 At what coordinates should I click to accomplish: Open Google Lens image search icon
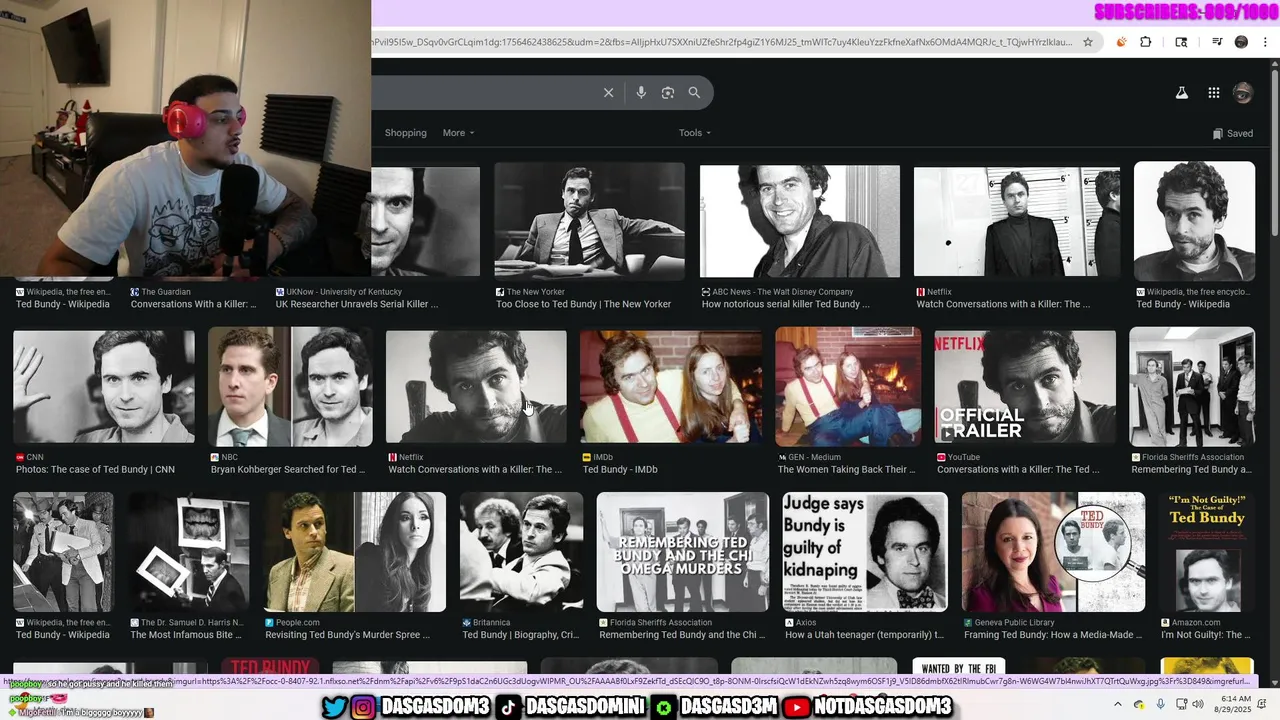(x=668, y=93)
